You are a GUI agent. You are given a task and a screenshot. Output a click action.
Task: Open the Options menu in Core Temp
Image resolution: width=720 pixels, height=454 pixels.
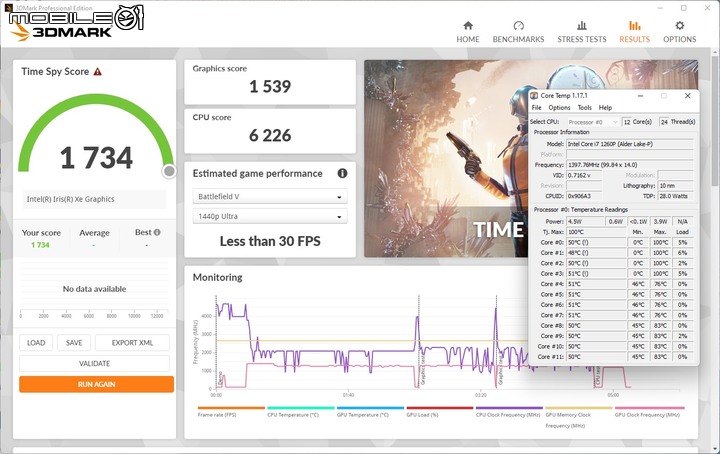click(x=559, y=107)
